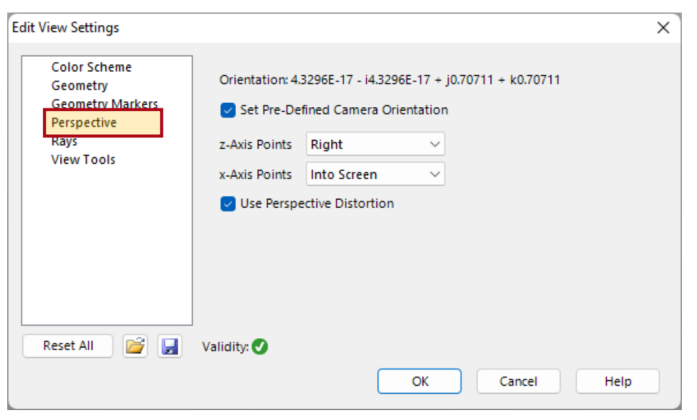Save view settings using the floppy disk icon
This screenshot has height=420, width=697.
(170, 346)
